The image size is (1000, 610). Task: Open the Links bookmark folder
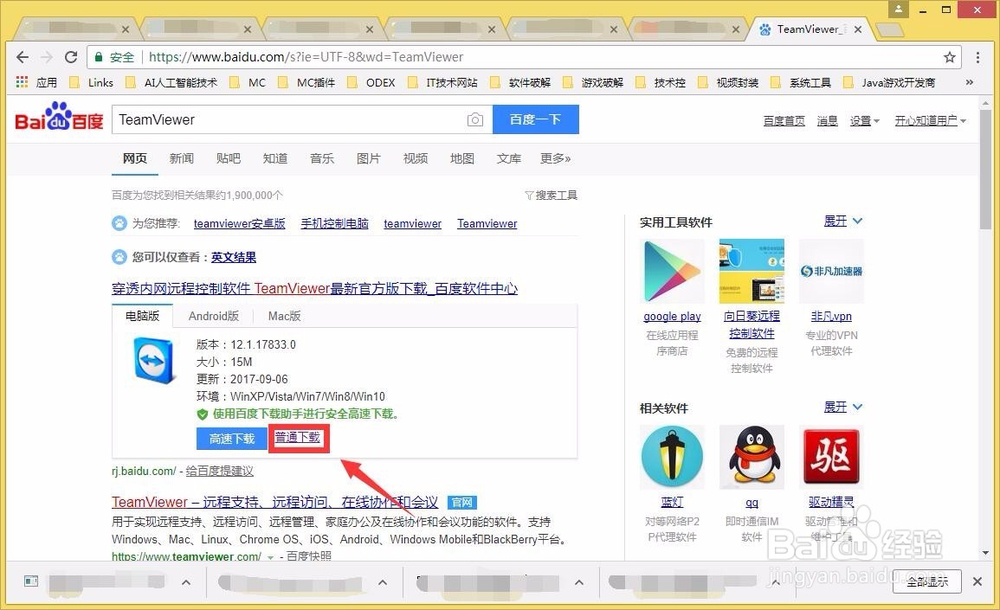91,82
